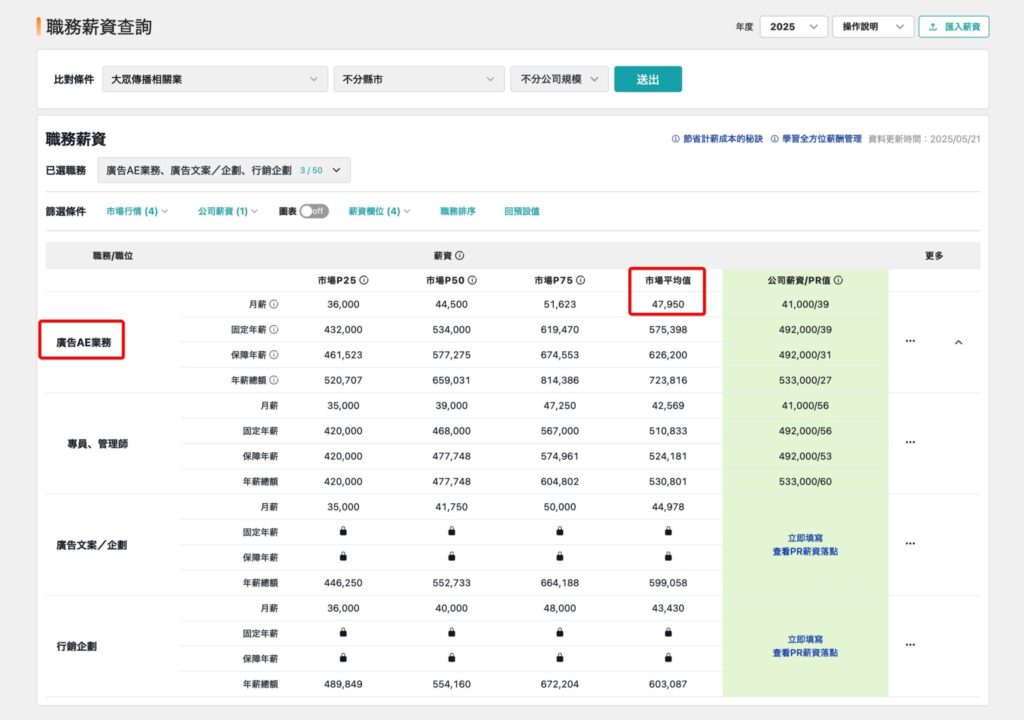Click 查看PR薪資落點 link for 行銷企劃
Screen dimensions: 1024x720
pos(805,653)
